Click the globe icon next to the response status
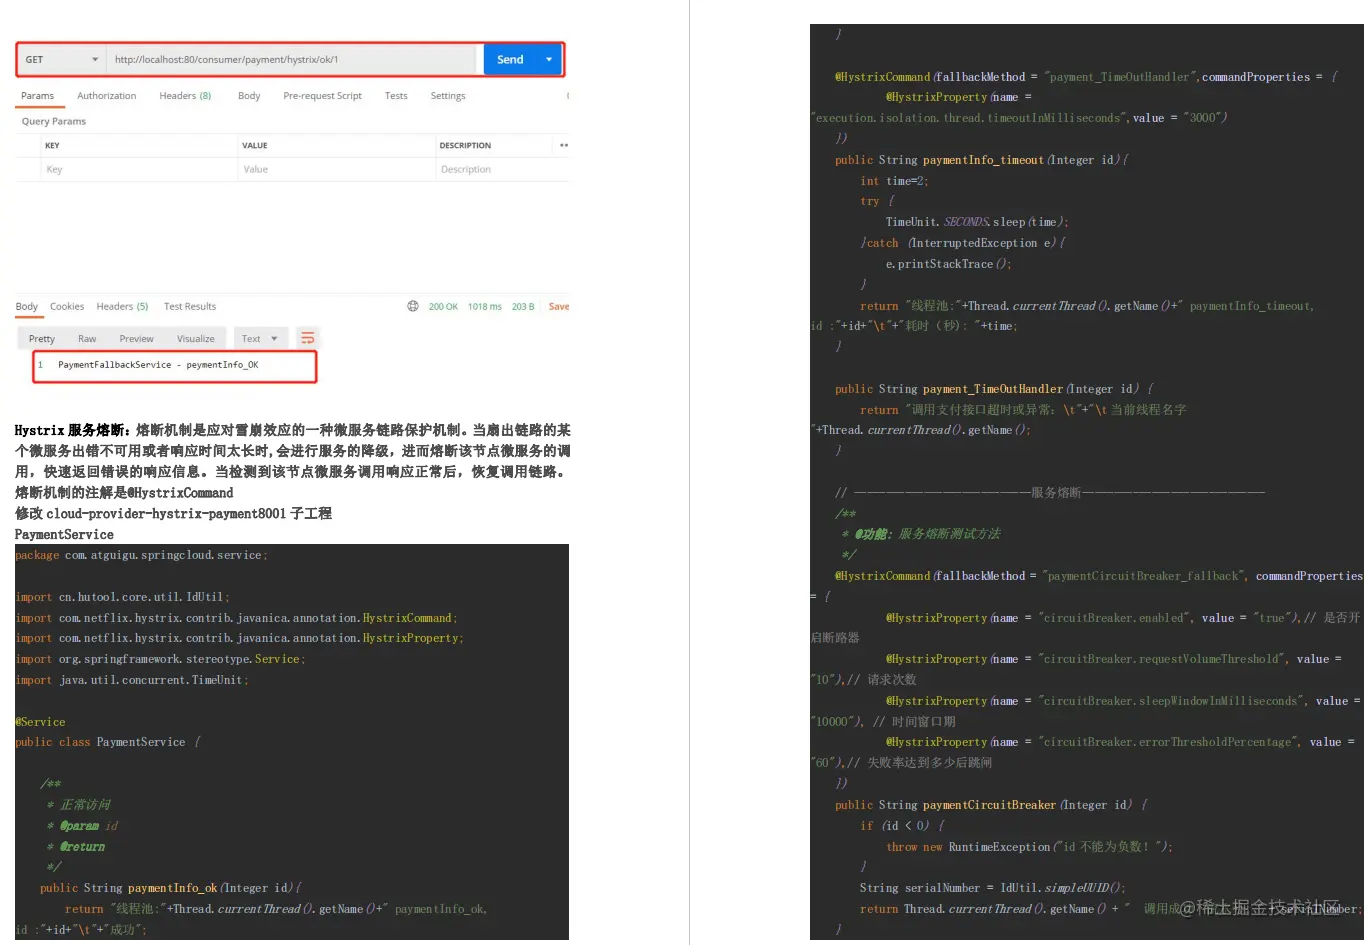Screen dimensions: 1367x945 413,306
